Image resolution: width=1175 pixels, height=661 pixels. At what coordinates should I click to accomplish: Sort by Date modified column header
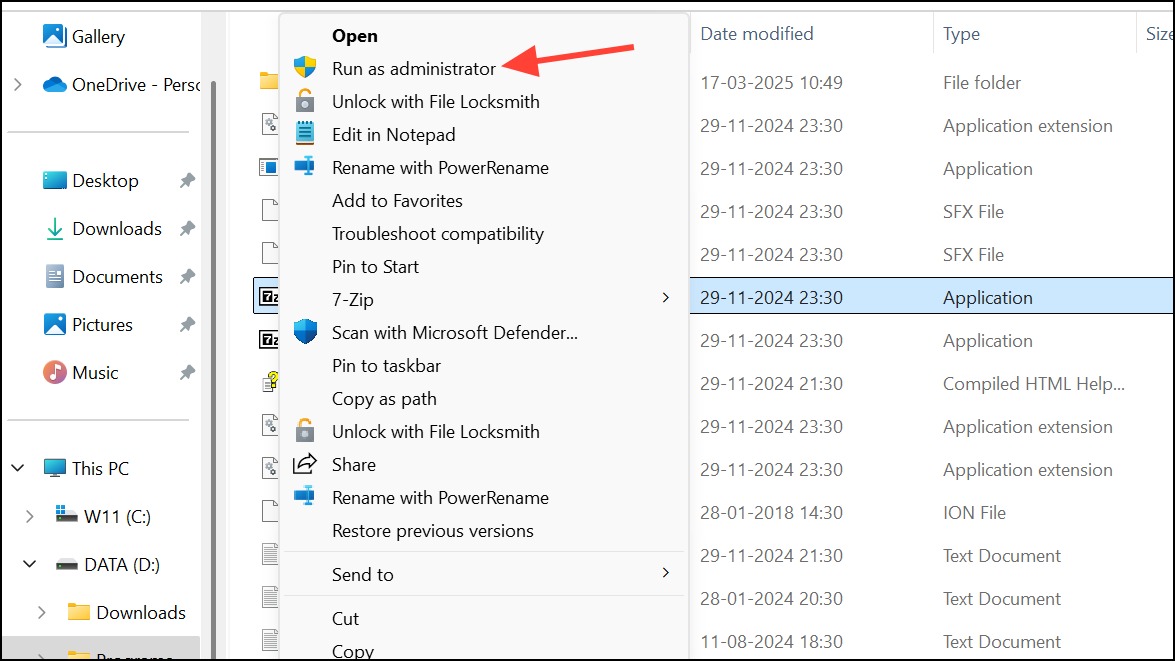(756, 34)
